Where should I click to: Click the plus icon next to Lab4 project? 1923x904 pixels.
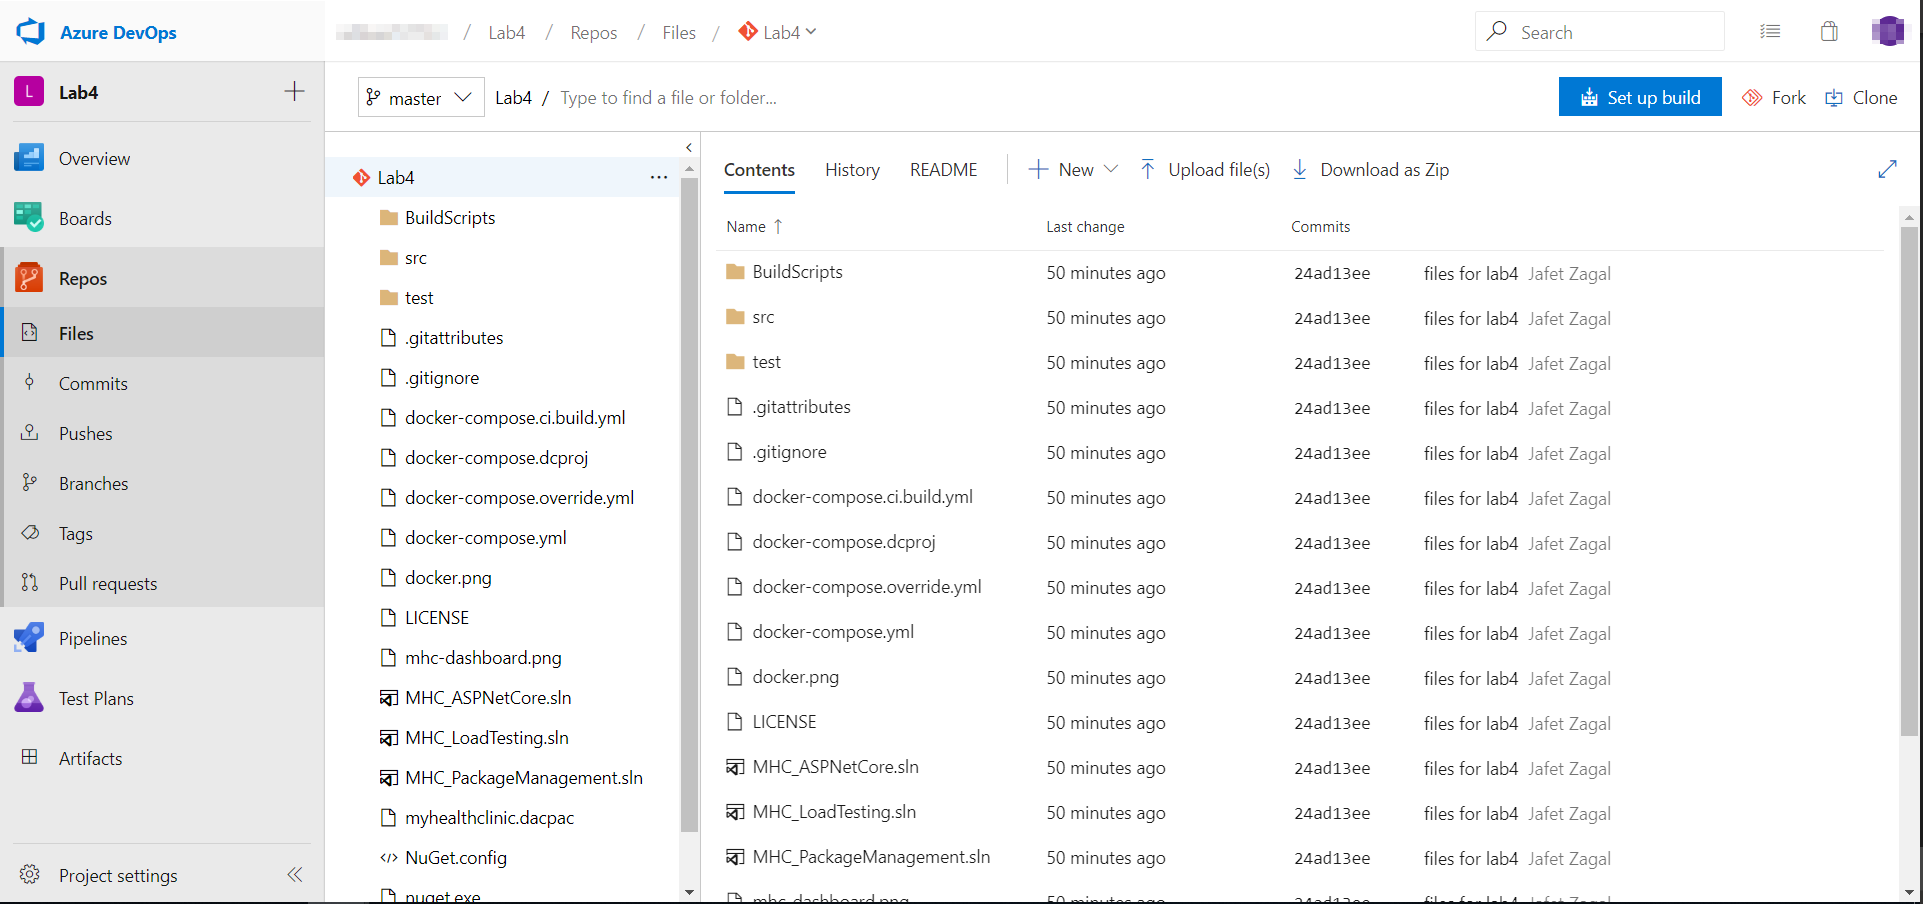point(294,92)
